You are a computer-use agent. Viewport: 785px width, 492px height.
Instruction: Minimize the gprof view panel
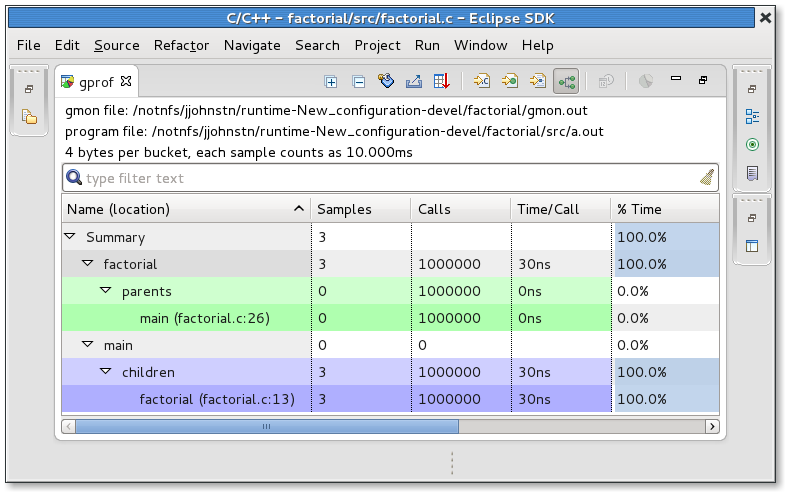coord(676,79)
